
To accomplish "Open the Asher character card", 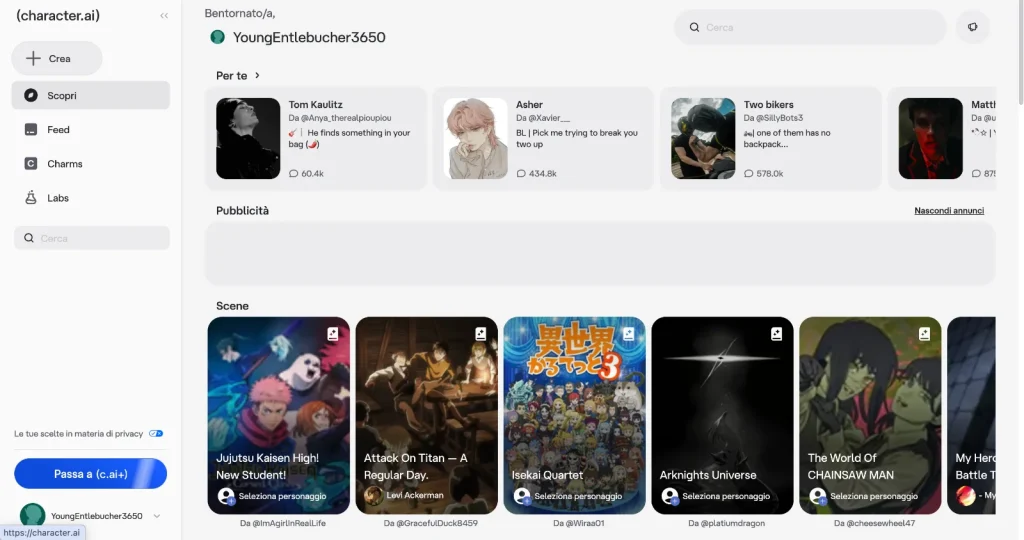I will coord(543,138).
